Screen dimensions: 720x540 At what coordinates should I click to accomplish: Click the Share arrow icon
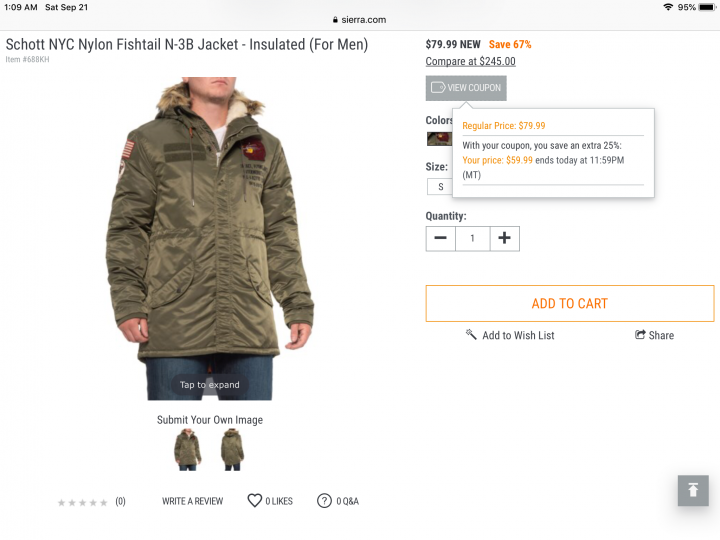(640, 335)
